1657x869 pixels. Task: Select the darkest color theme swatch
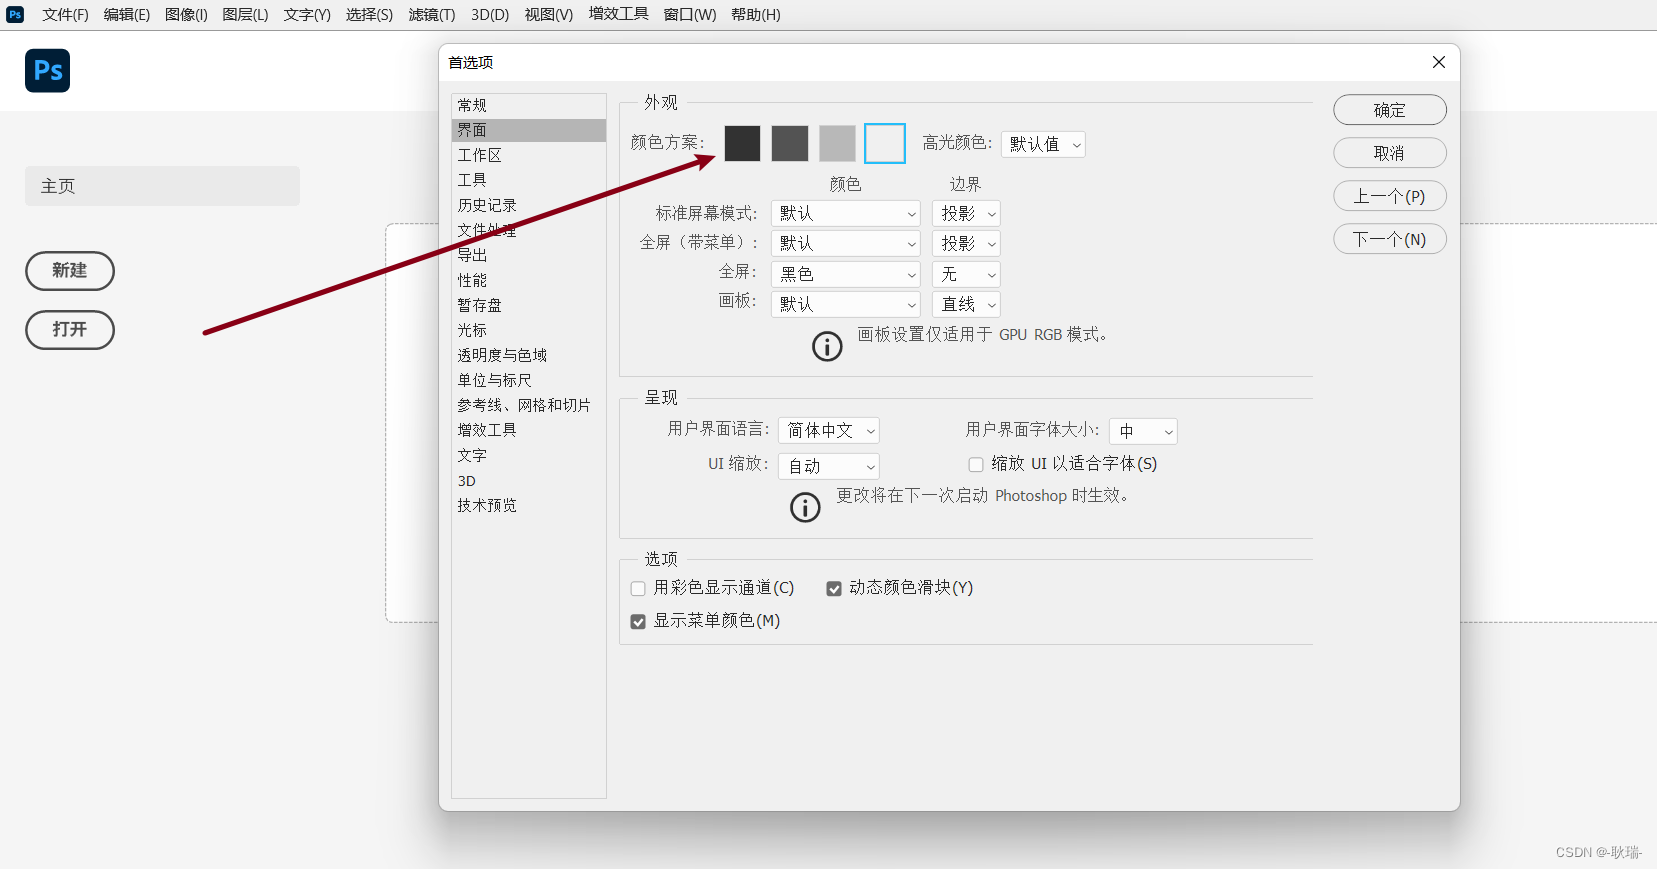tap(742, 143)
